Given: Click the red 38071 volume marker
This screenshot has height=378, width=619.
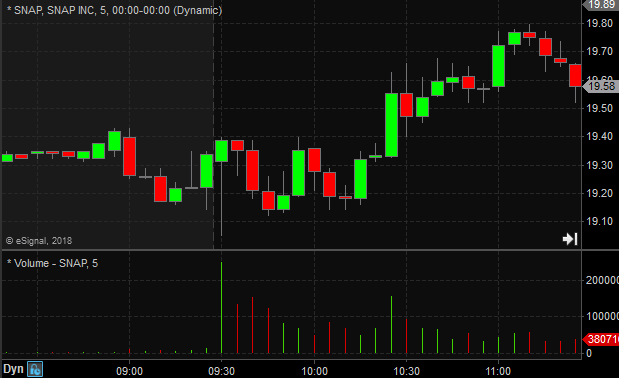Looking at the screenshot, I should (601, 339).
